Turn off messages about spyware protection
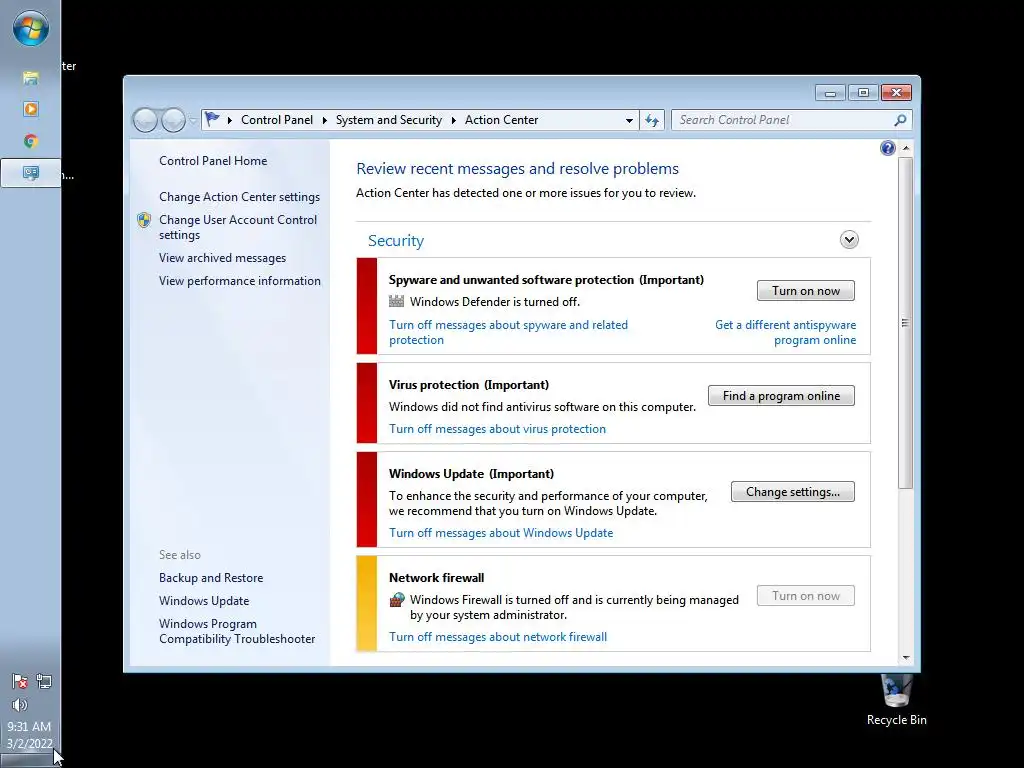This screenshot has height=768, width=1024. point(508,332)
